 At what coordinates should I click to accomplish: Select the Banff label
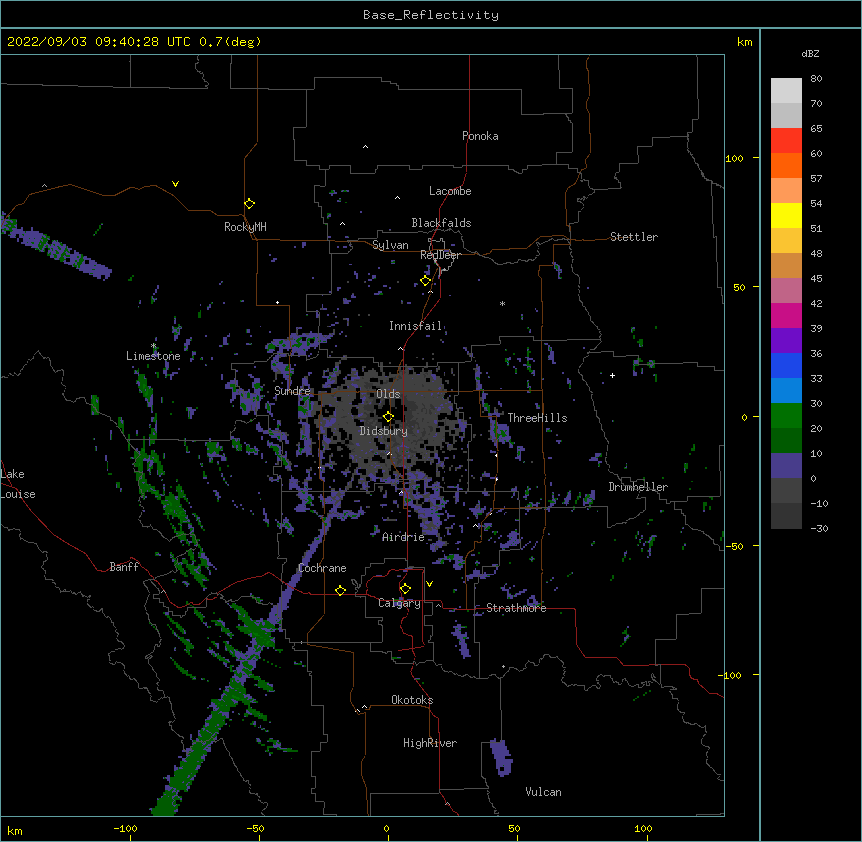(124, 567)
